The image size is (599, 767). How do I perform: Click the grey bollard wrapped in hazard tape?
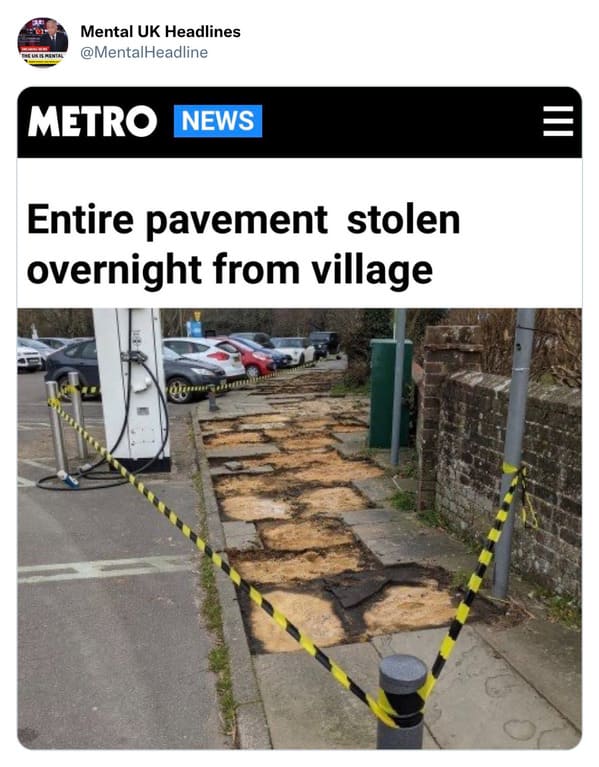[x=402, y=701]
